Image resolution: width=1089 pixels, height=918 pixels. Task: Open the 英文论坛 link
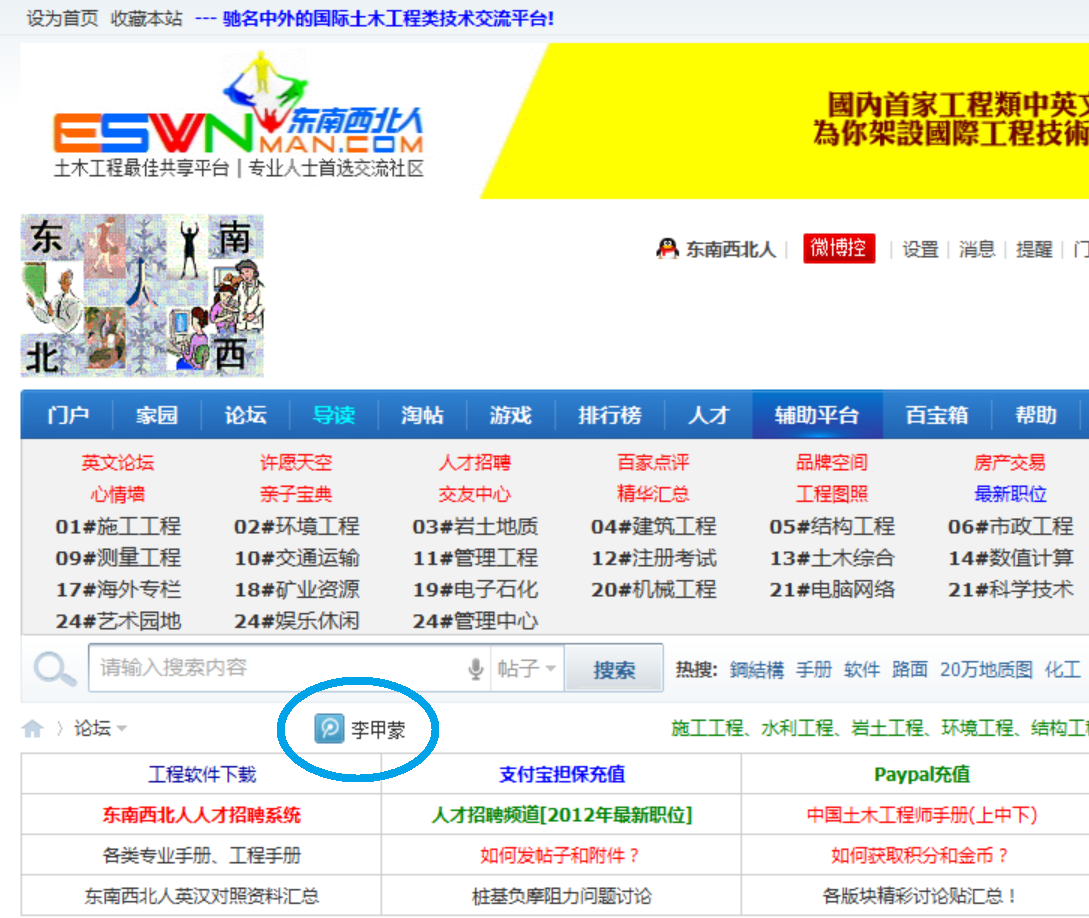pos(118,462)
